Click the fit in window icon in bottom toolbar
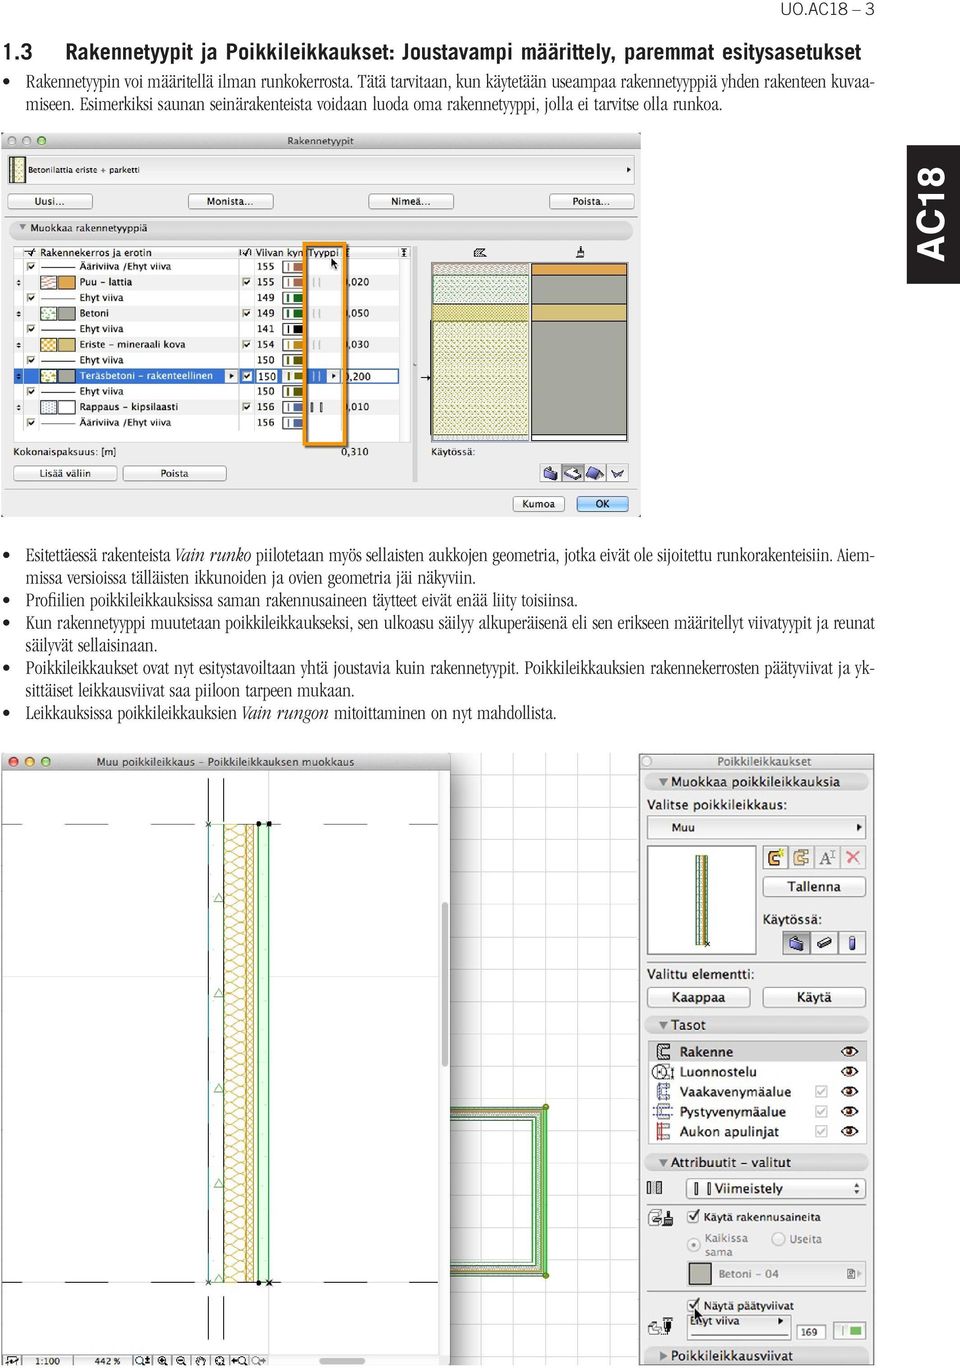The height and width of the screenshot is (1368, 960). pyautogui.click(x=220, y=1360)
